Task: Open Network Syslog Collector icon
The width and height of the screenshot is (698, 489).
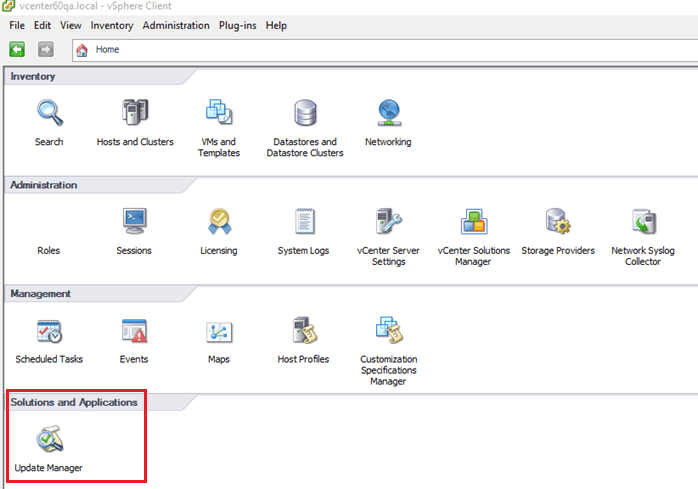Action: click(644, 221)
